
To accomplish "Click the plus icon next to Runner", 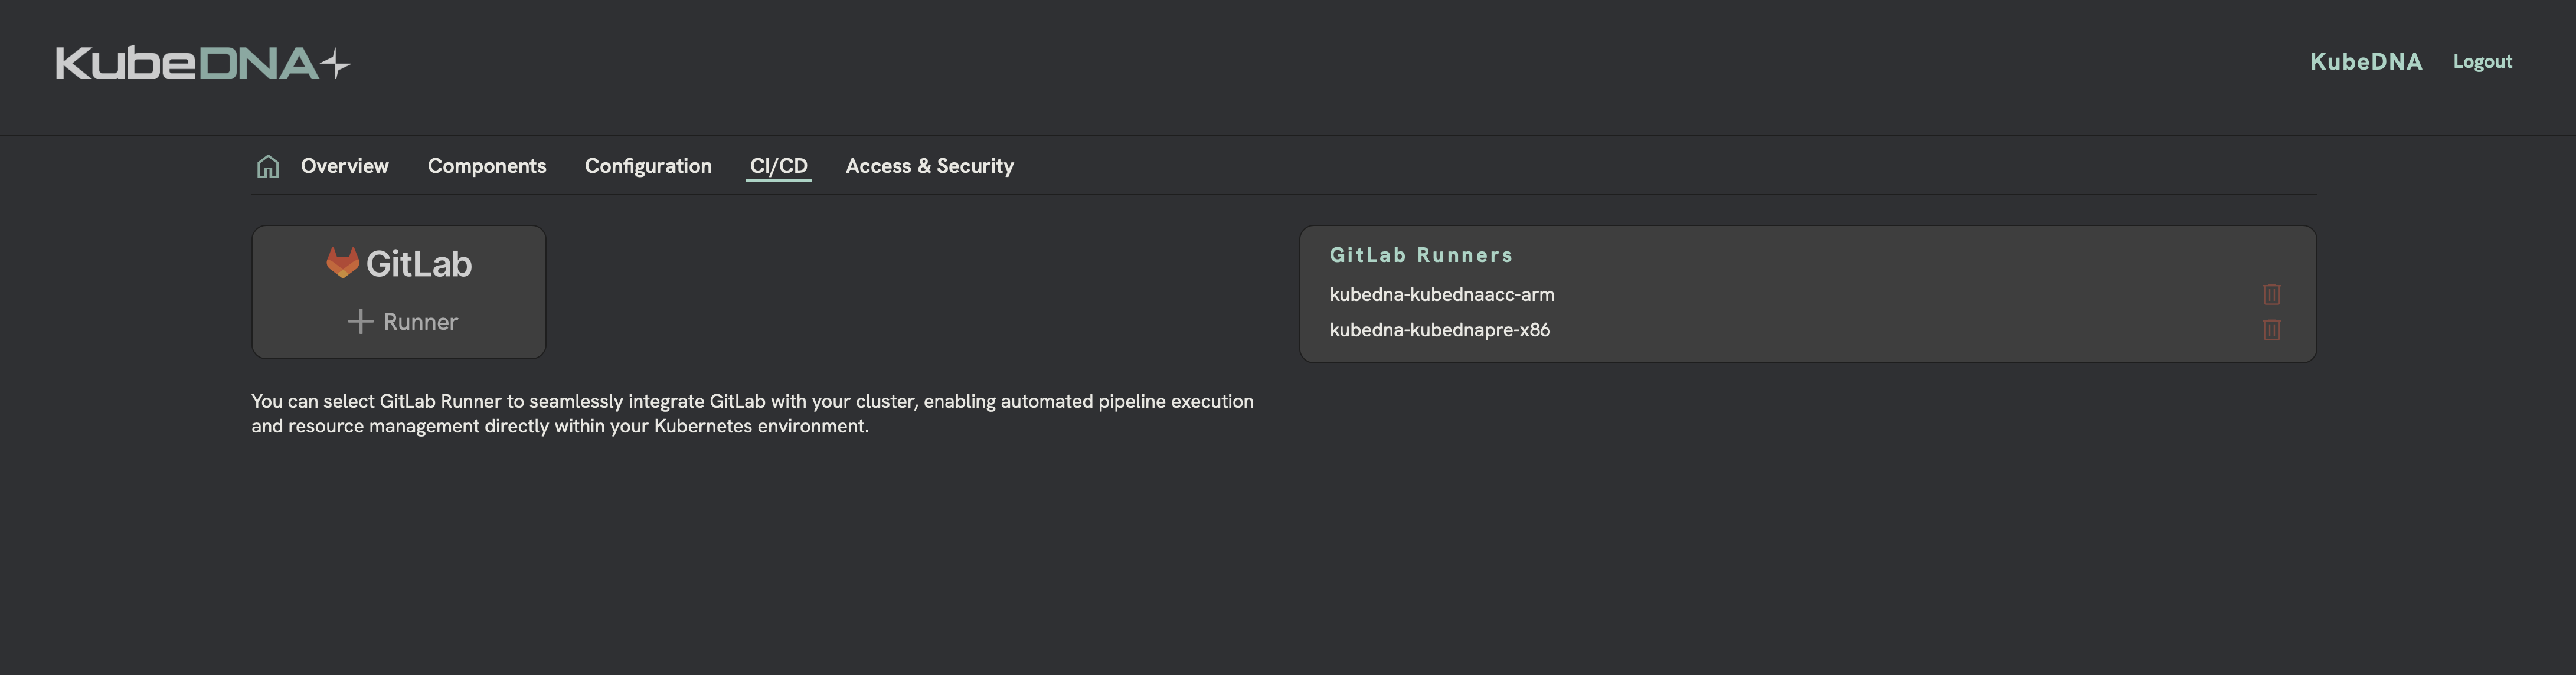I will pyautogui.click(x=360, y=321).
